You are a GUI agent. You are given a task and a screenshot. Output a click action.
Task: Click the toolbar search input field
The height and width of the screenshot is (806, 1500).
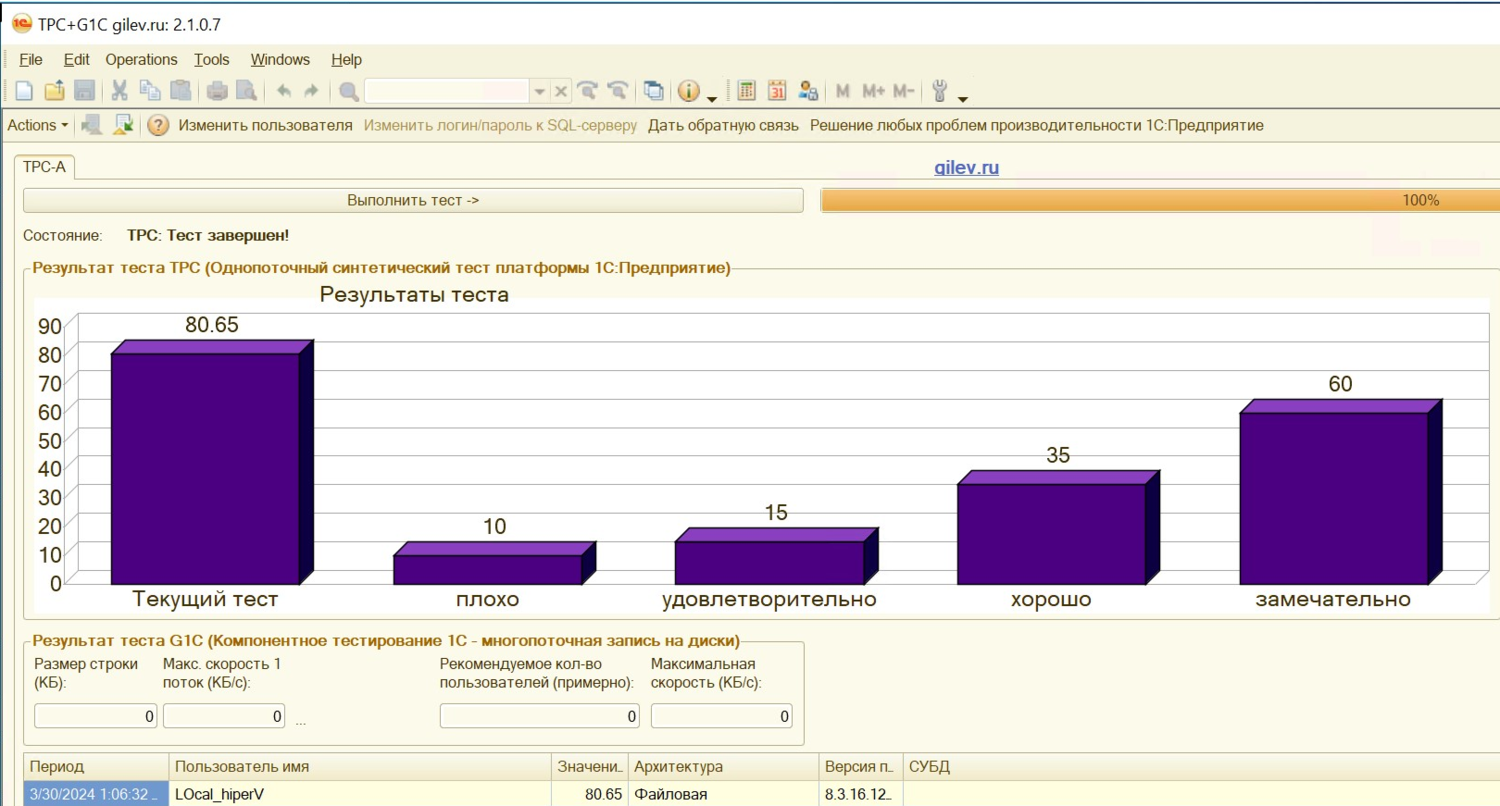coord(447,91)
